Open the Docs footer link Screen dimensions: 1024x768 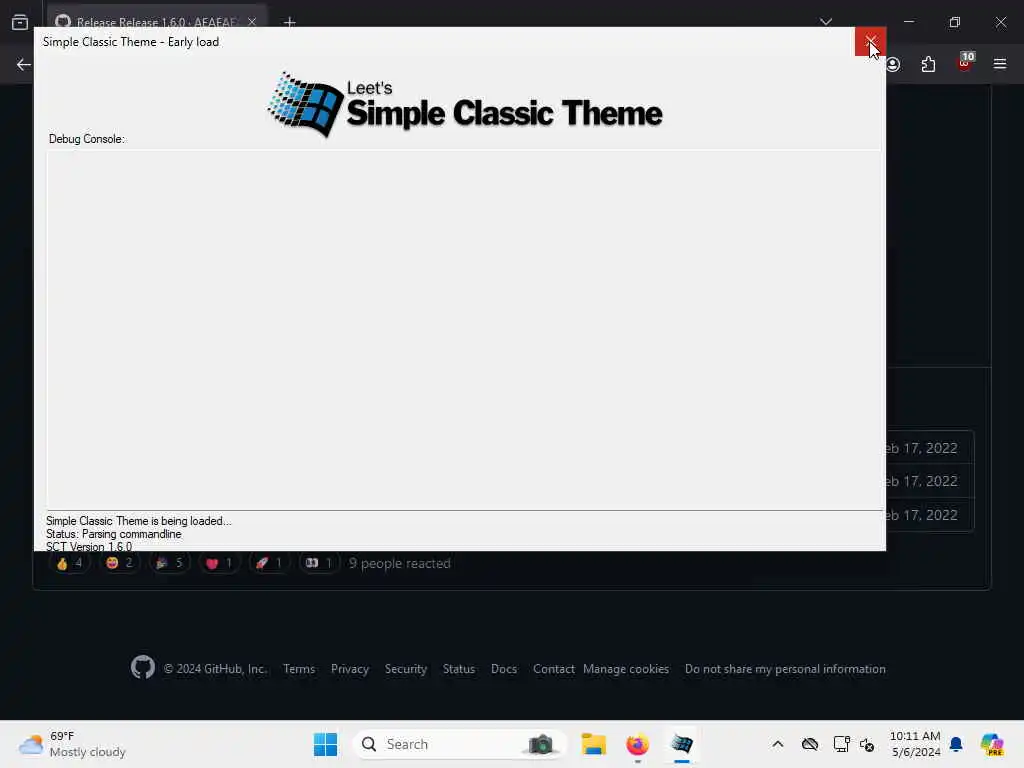pos(504,669)
